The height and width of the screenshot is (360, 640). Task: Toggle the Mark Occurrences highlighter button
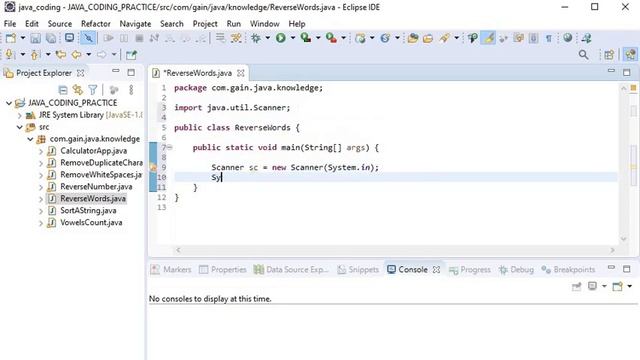pyautogui.click(x=488, y=38)
